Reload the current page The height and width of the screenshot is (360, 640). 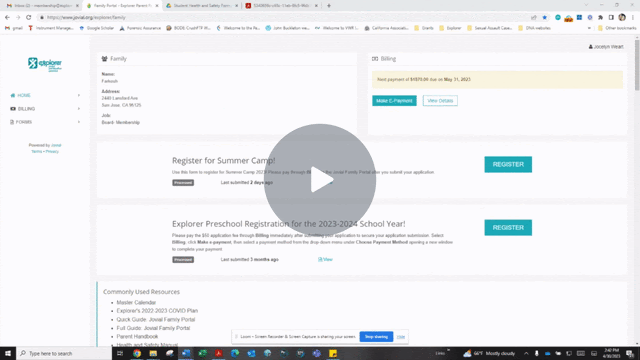[x=29, y=18]
